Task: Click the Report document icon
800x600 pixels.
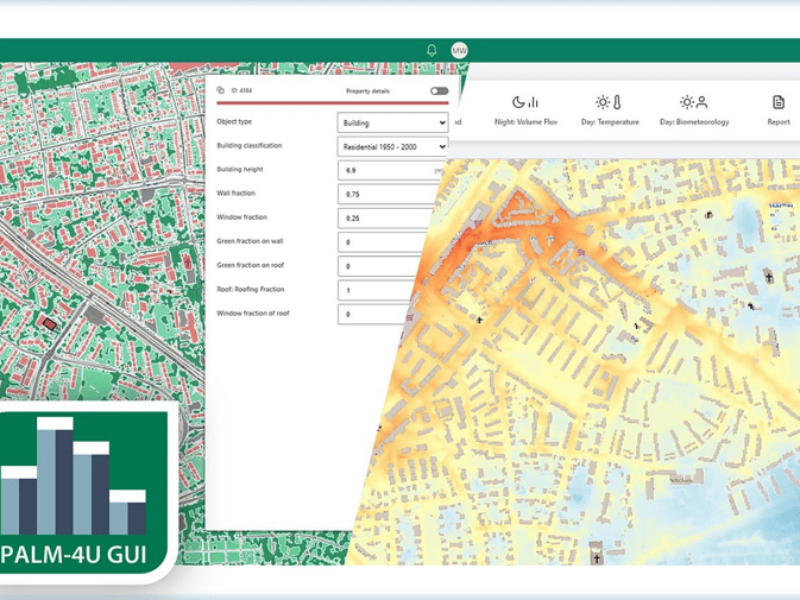Action: [x=778, y=102]
